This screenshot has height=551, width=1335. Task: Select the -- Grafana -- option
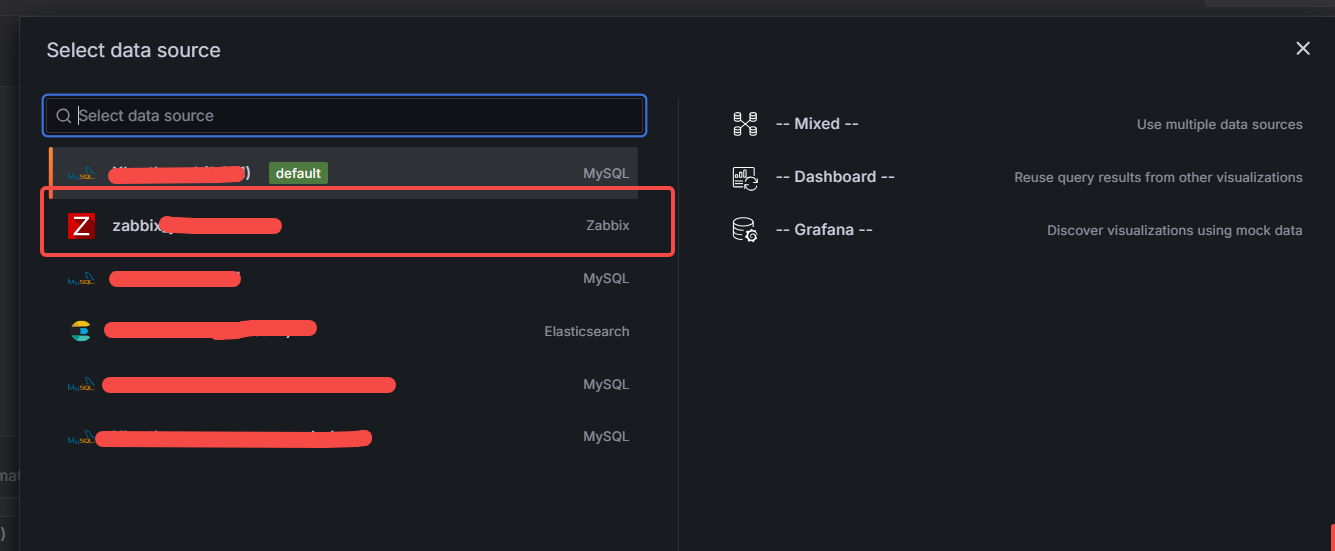pyautogui.click(x=824, y=230)
